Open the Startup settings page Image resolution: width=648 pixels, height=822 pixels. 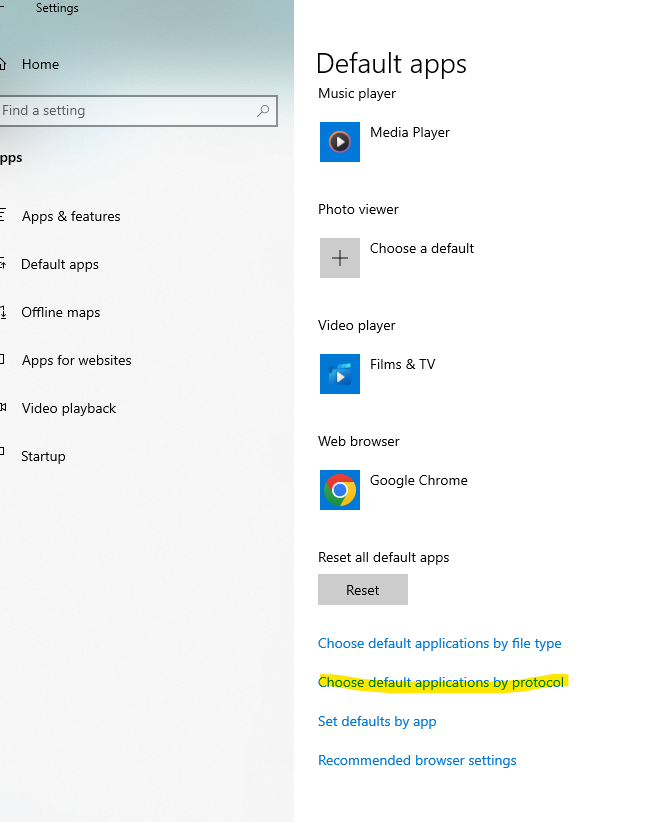[x=43, y=456]
